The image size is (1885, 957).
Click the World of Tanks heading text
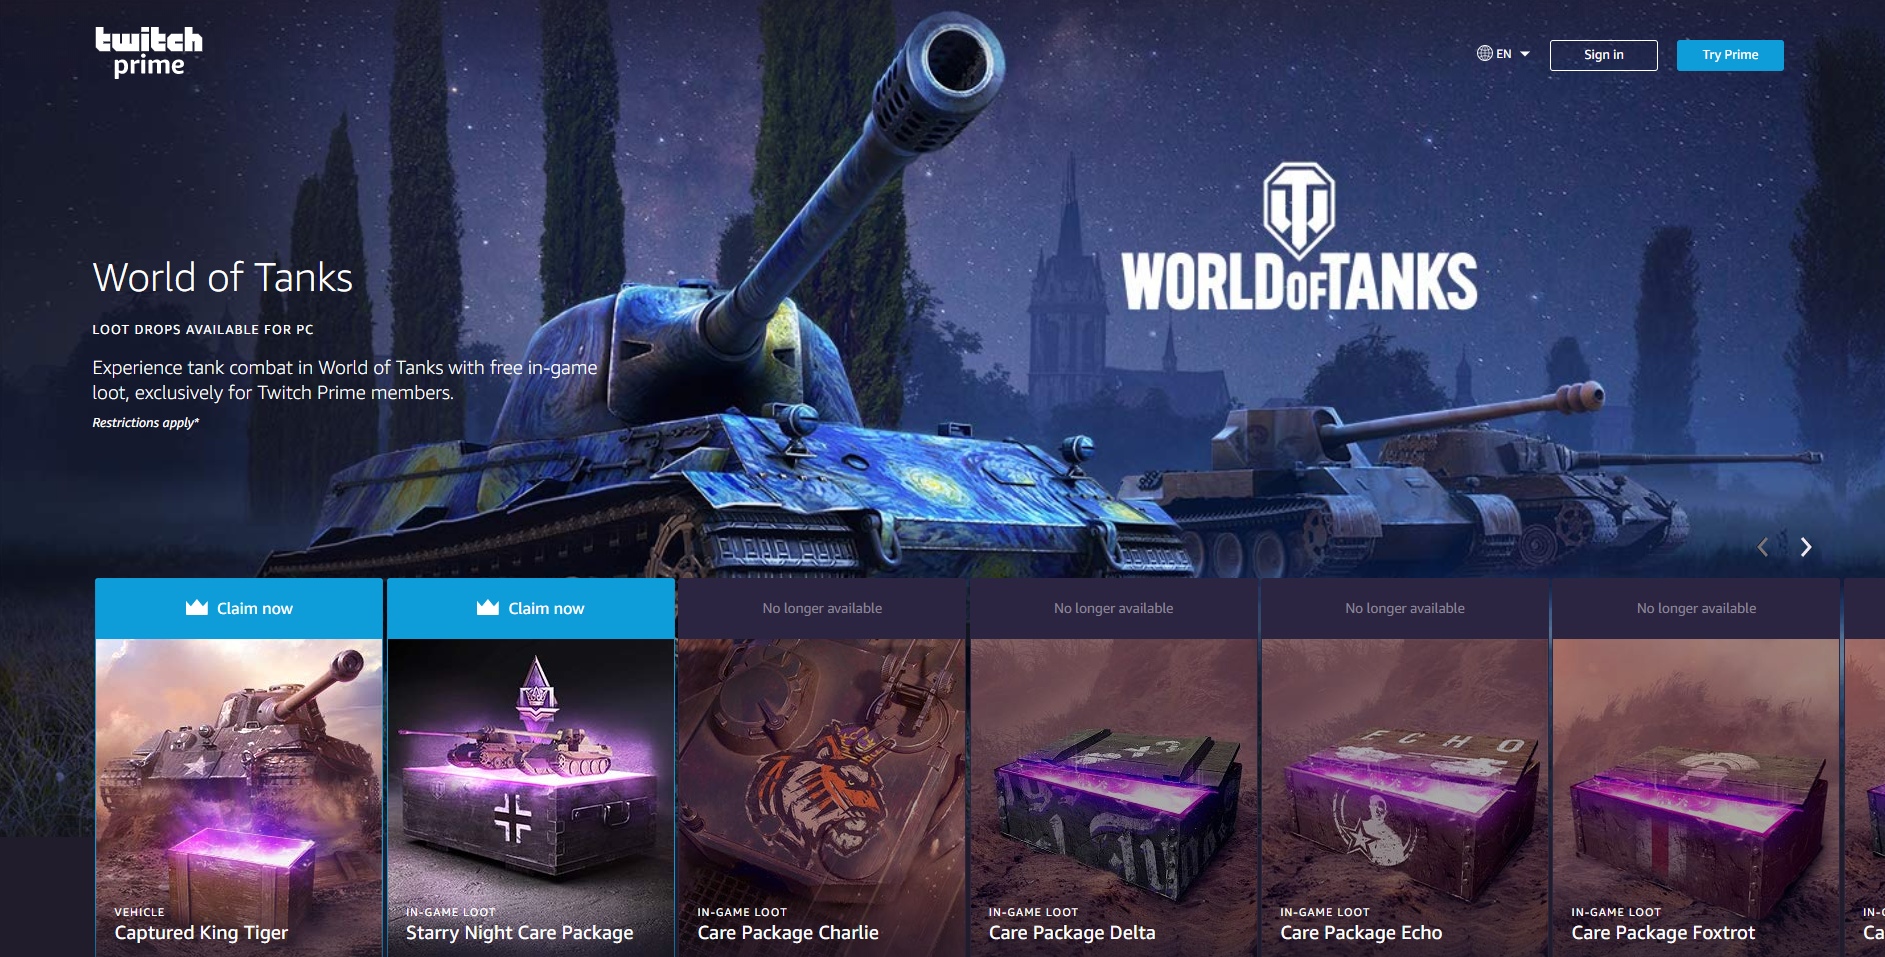(x=222, y=277)
